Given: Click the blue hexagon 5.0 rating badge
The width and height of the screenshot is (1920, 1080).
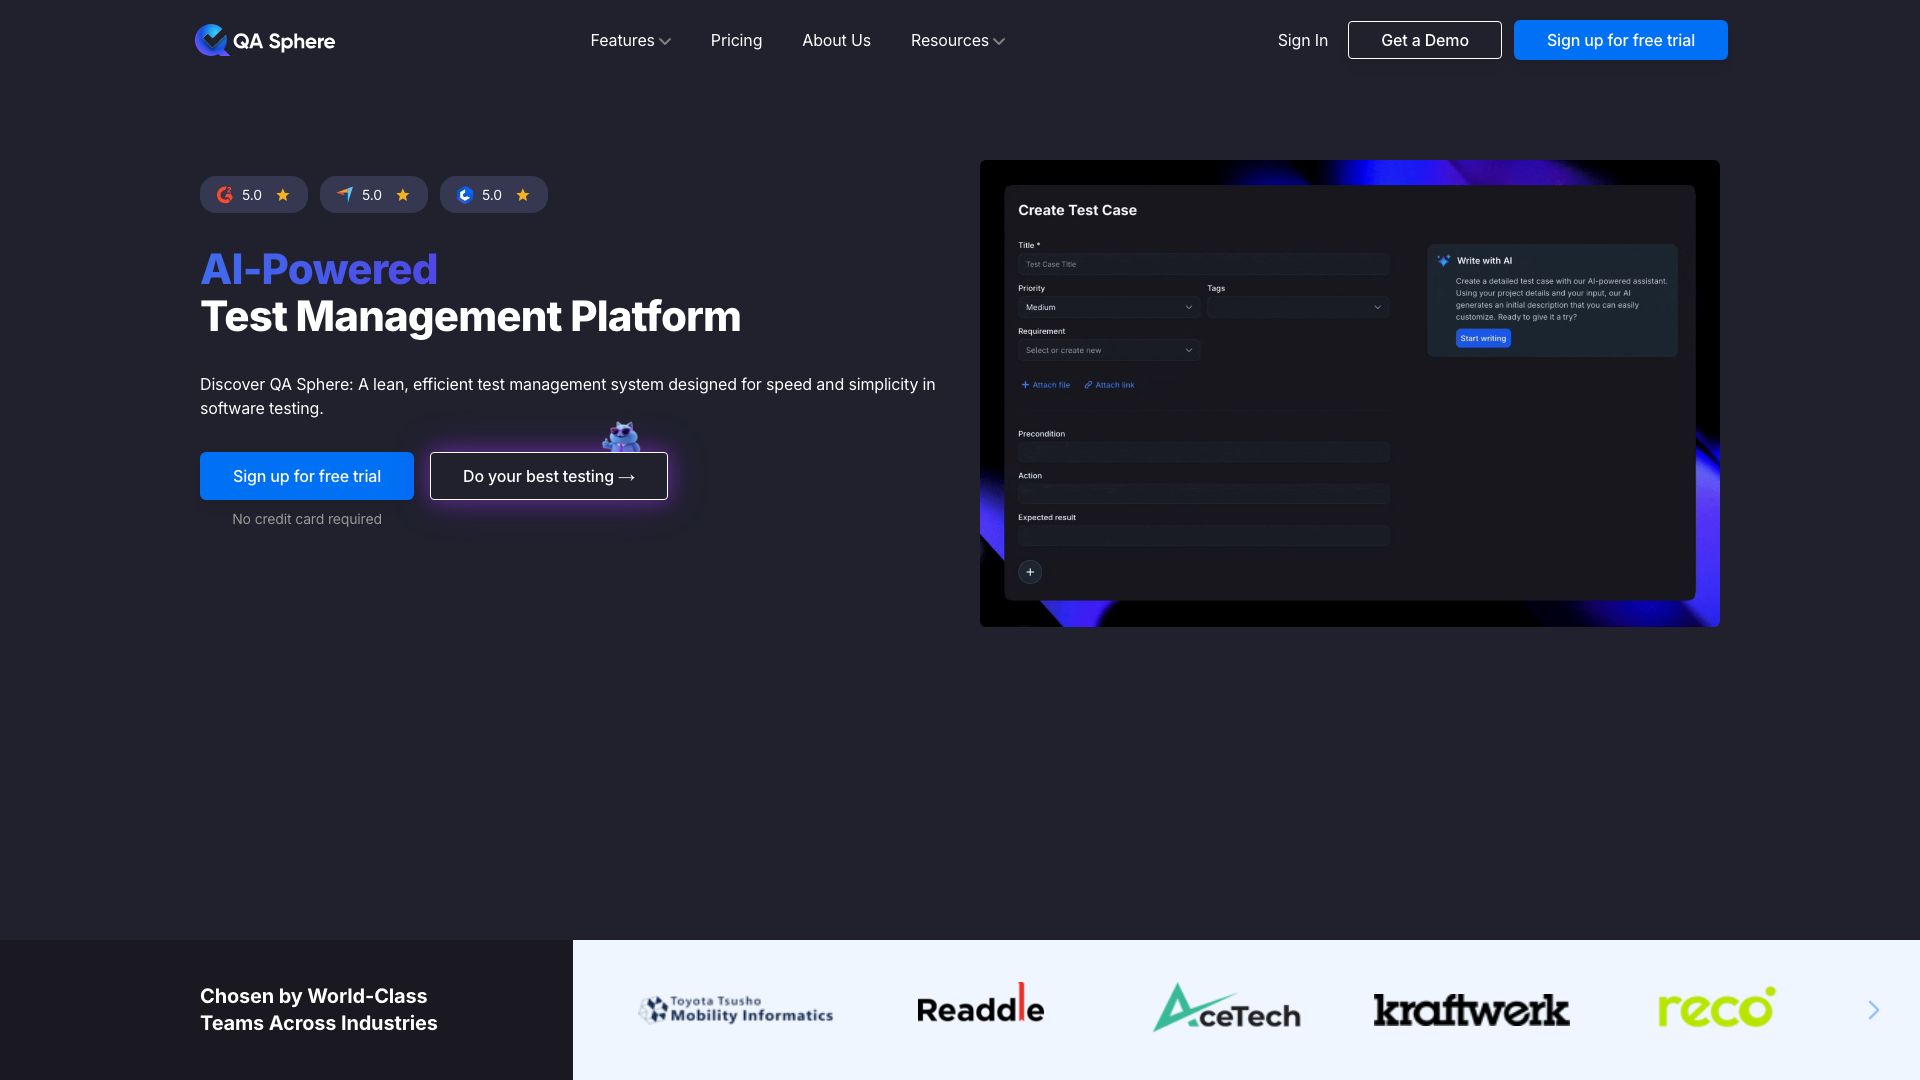Looking at the screenshot, I should coord(493,195).
